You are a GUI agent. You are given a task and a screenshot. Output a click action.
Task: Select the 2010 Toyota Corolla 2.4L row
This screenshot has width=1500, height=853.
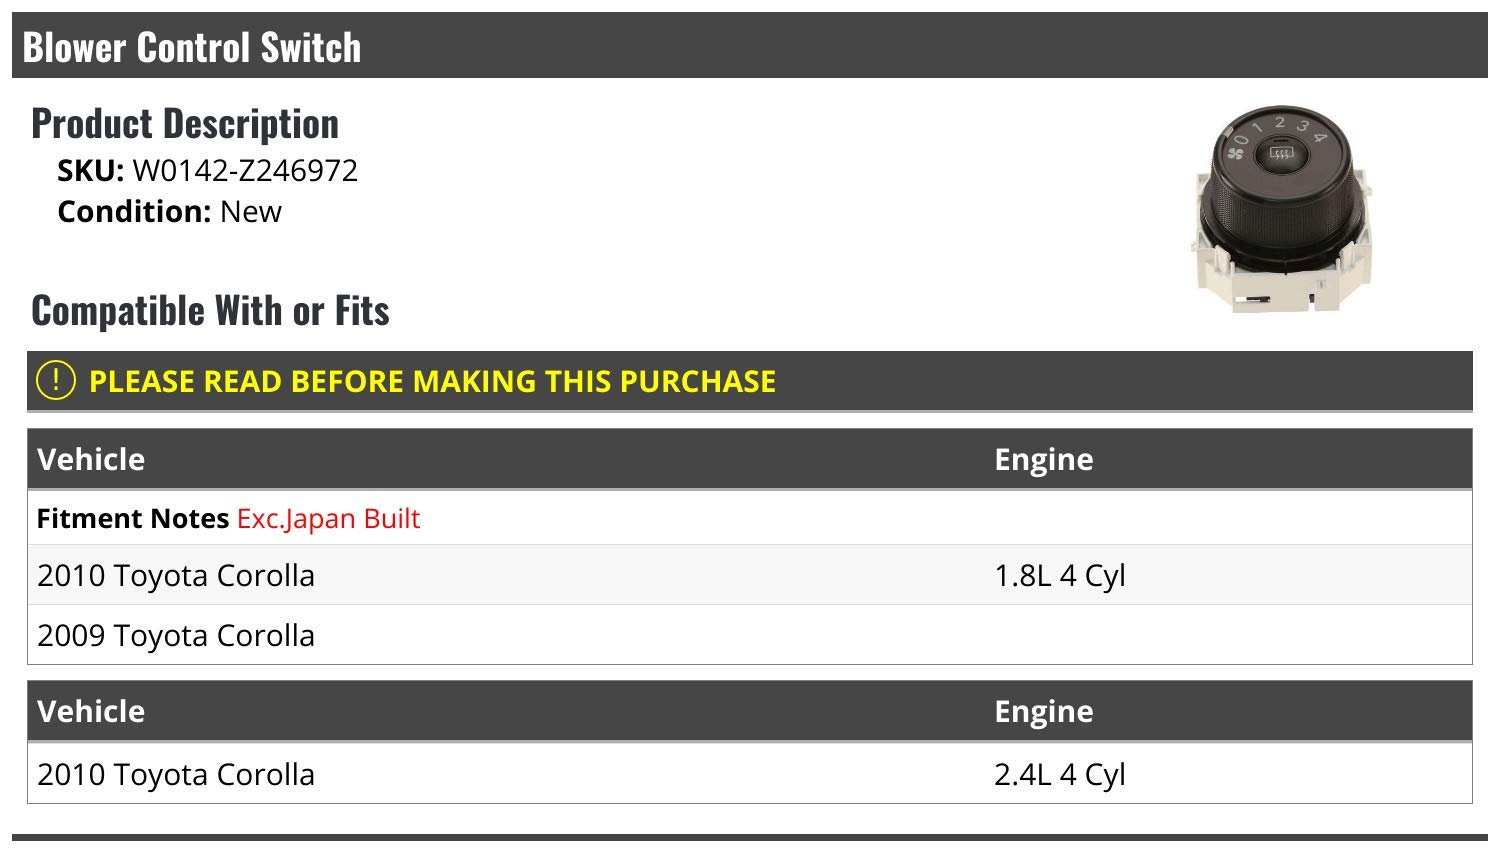750,774
